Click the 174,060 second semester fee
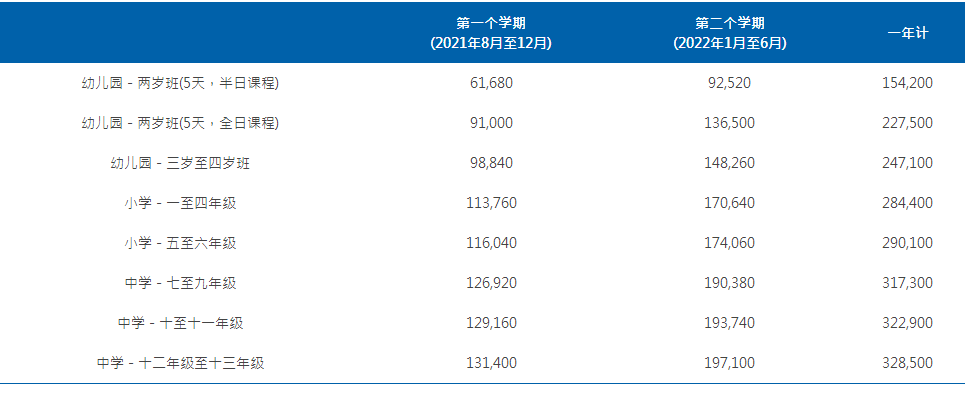The height and width of the screenshot is (397, 965). [x=729, y=243]
